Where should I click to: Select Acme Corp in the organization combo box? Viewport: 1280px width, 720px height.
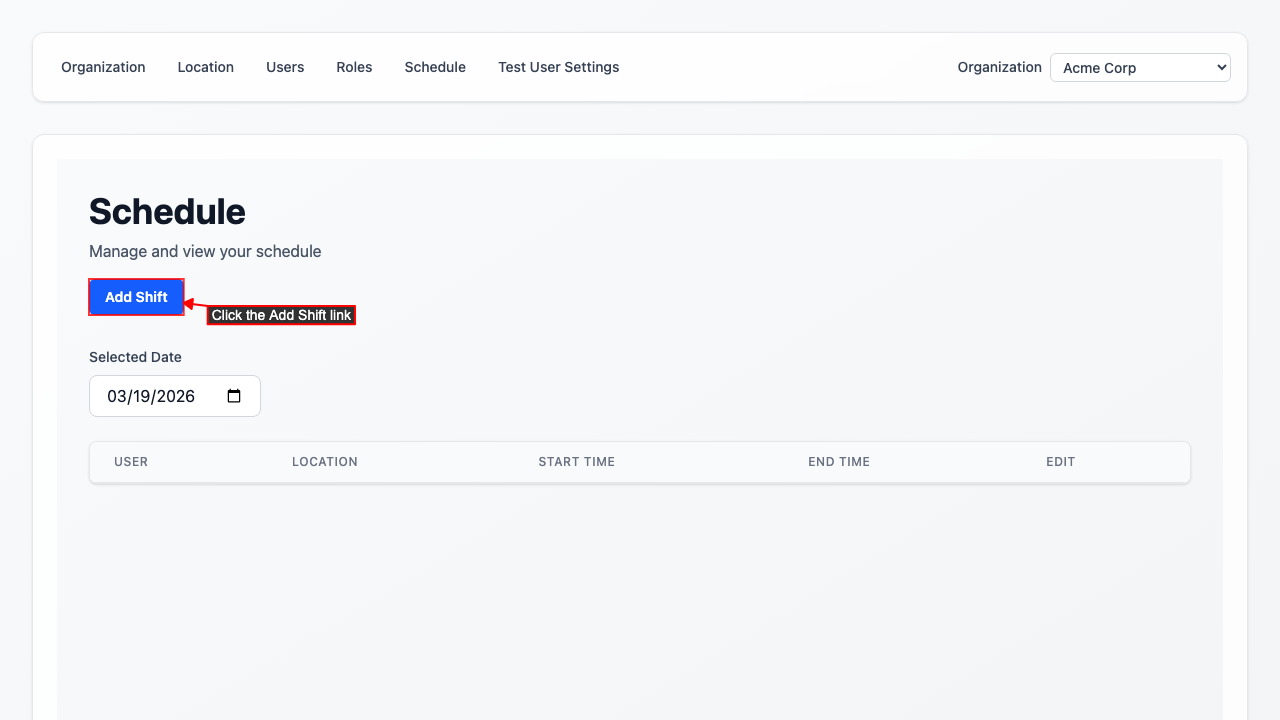(1140, 67)
